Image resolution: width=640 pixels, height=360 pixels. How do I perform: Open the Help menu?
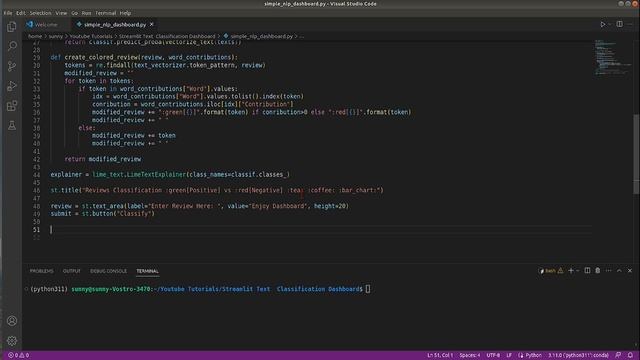tap(125, 13)
